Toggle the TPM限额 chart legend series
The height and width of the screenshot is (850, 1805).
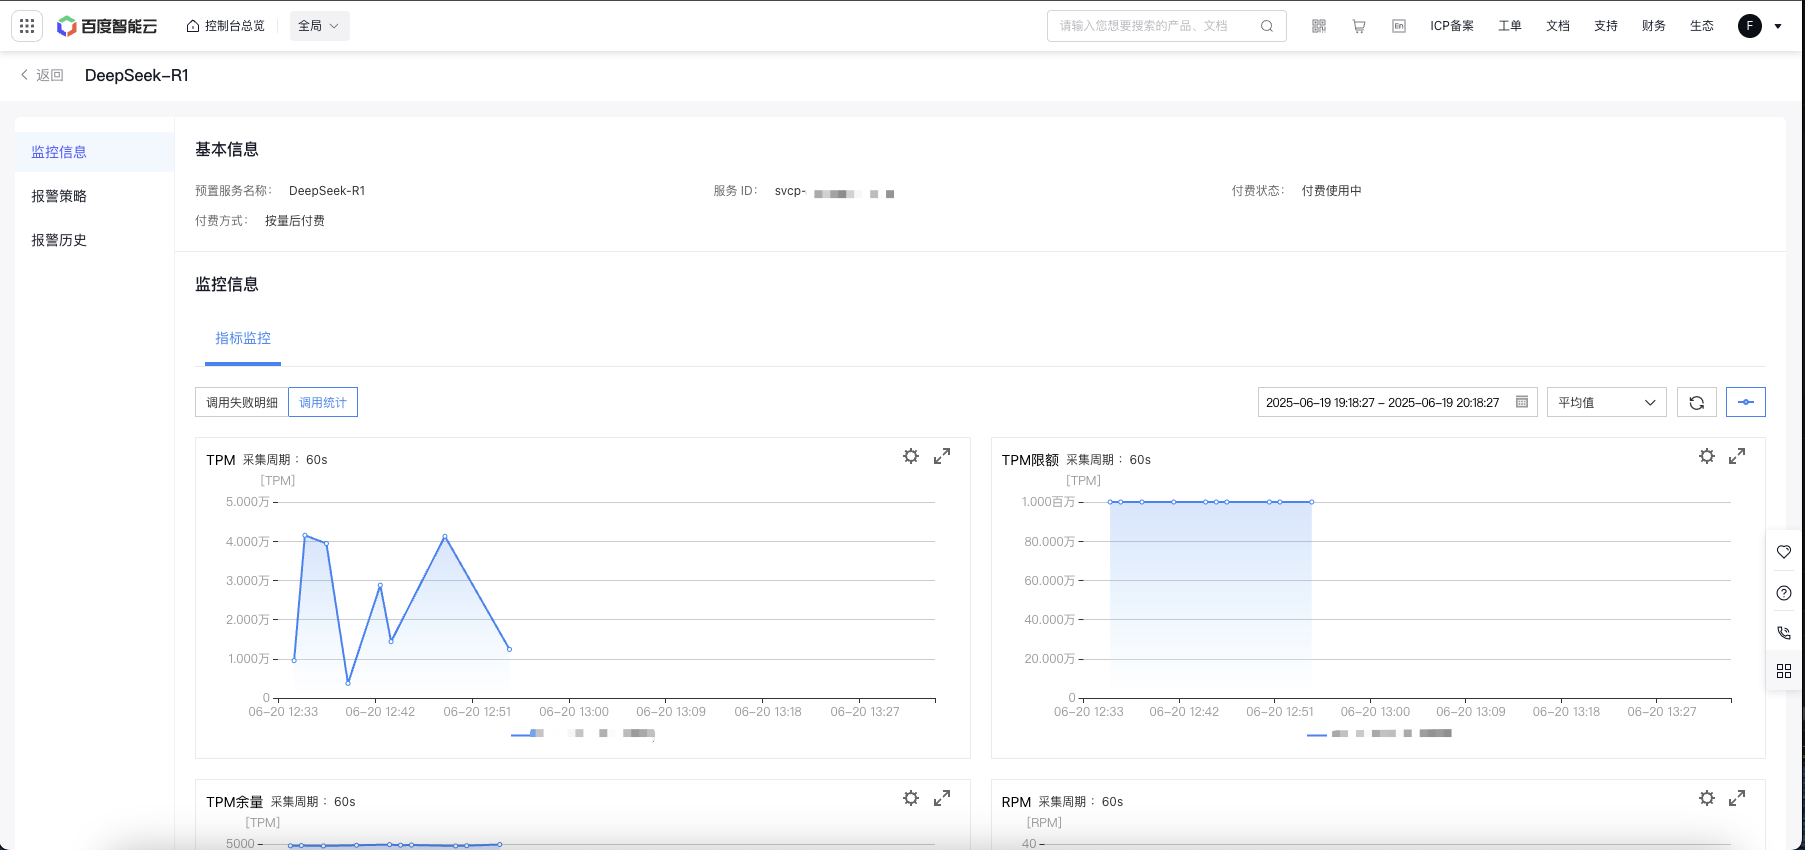pos(1379,734)
